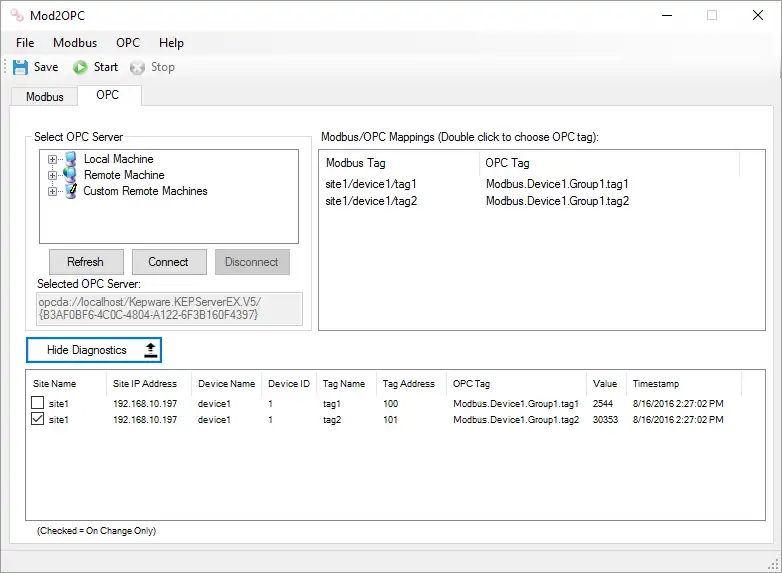Select mapping row site1/device1/tag1
This screenshot has width=782, height=573.
coord(371,184)
